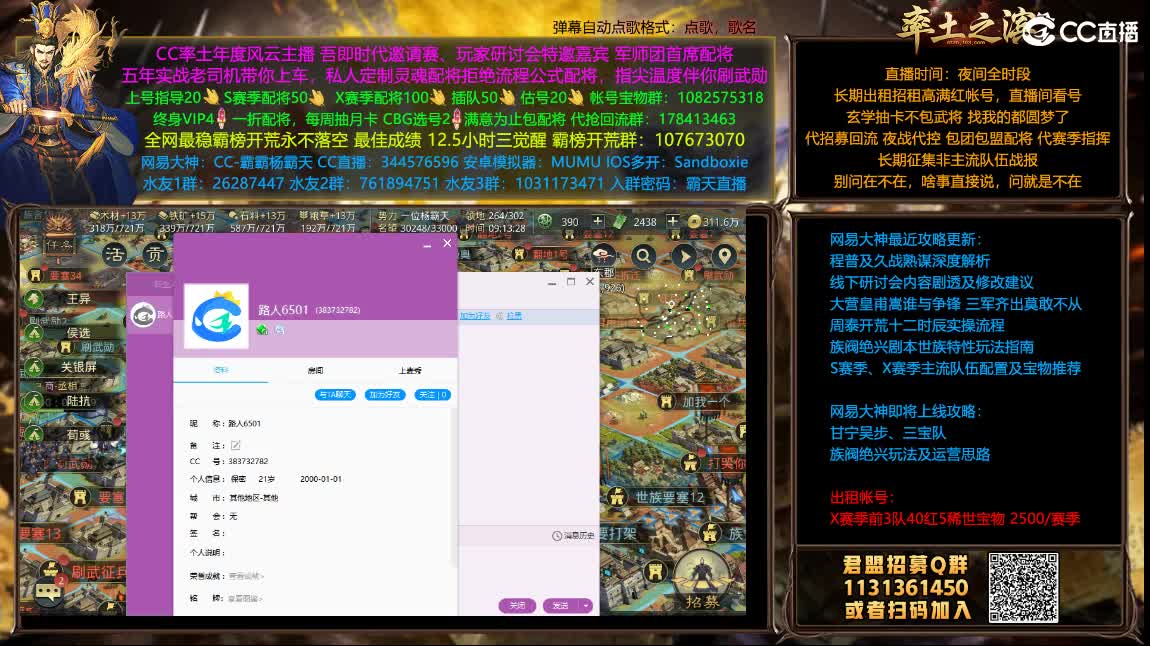Close the purple profile window
This screenshot has height=646, width=1150.
(x=447, y=243)
